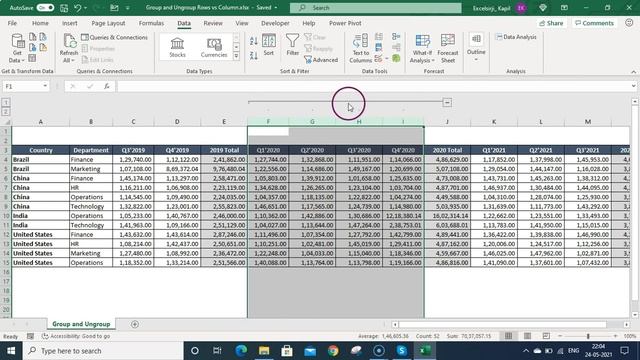Switch to the Power Pivot tab

point(345,23)
